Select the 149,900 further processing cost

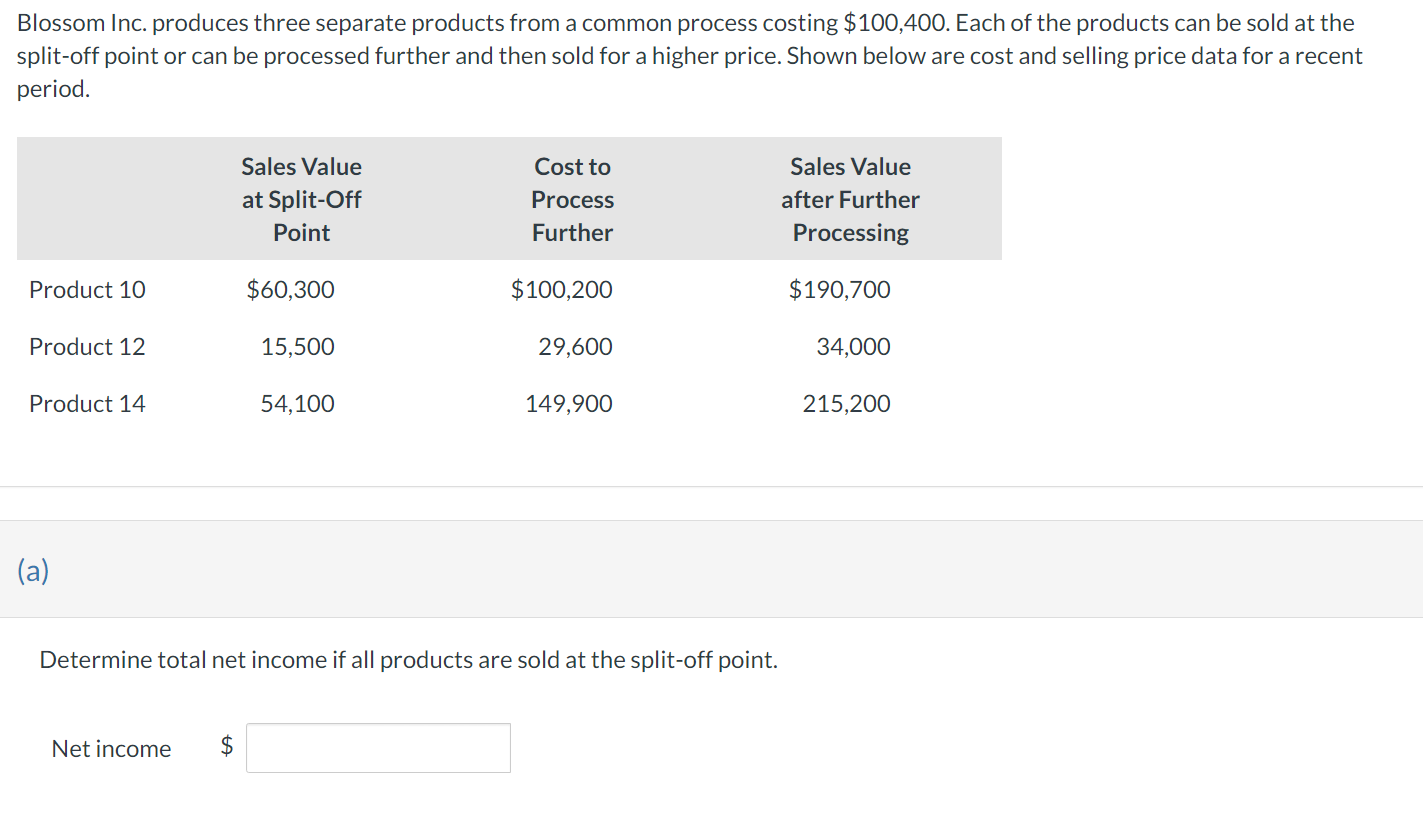[569, 404]
